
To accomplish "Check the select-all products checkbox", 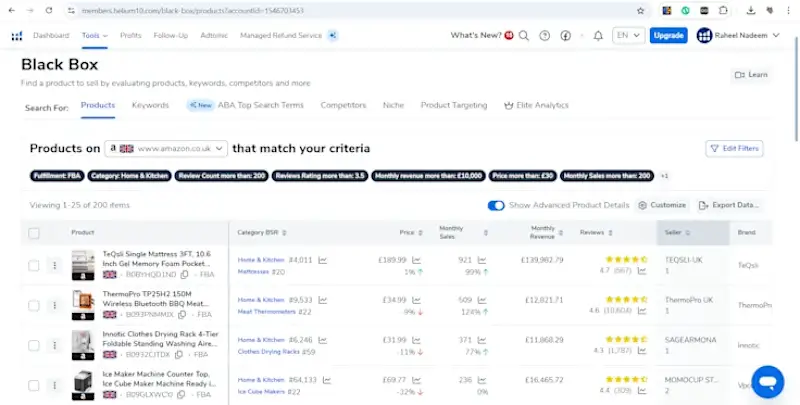I will [x=34, y=233].
